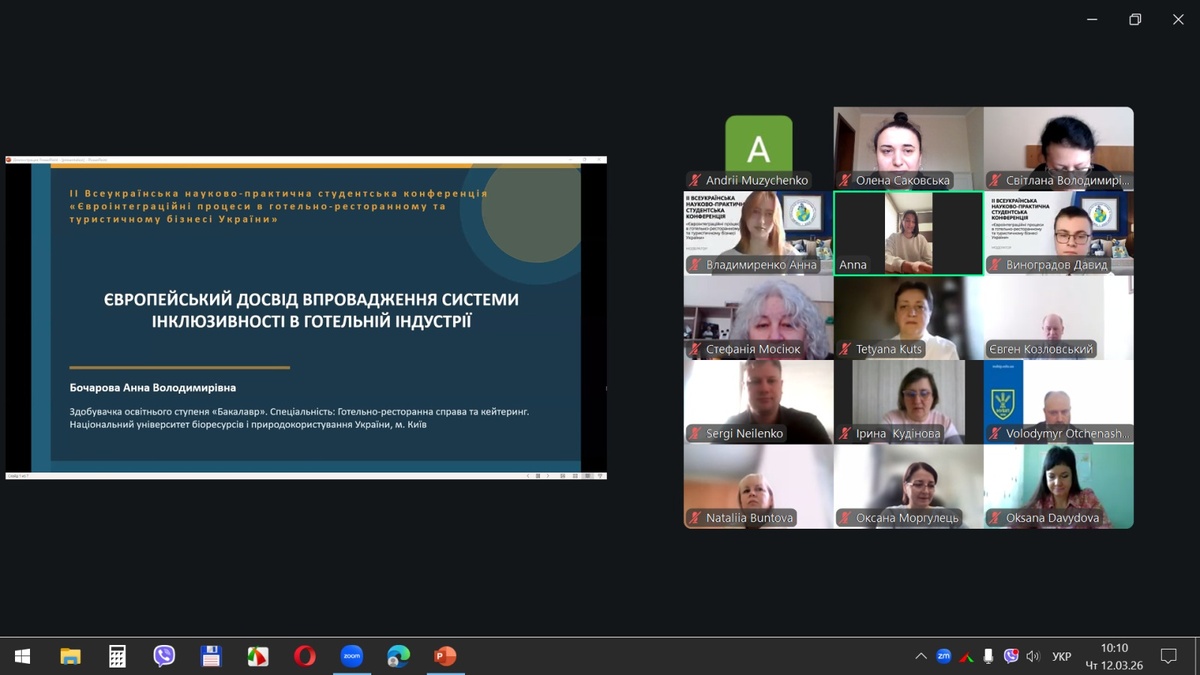The height and width of the screenshot is (675, 1200).
Task: Open File Explorer from the taskbar
Action: pyautogui.click(x=70, y=656)
